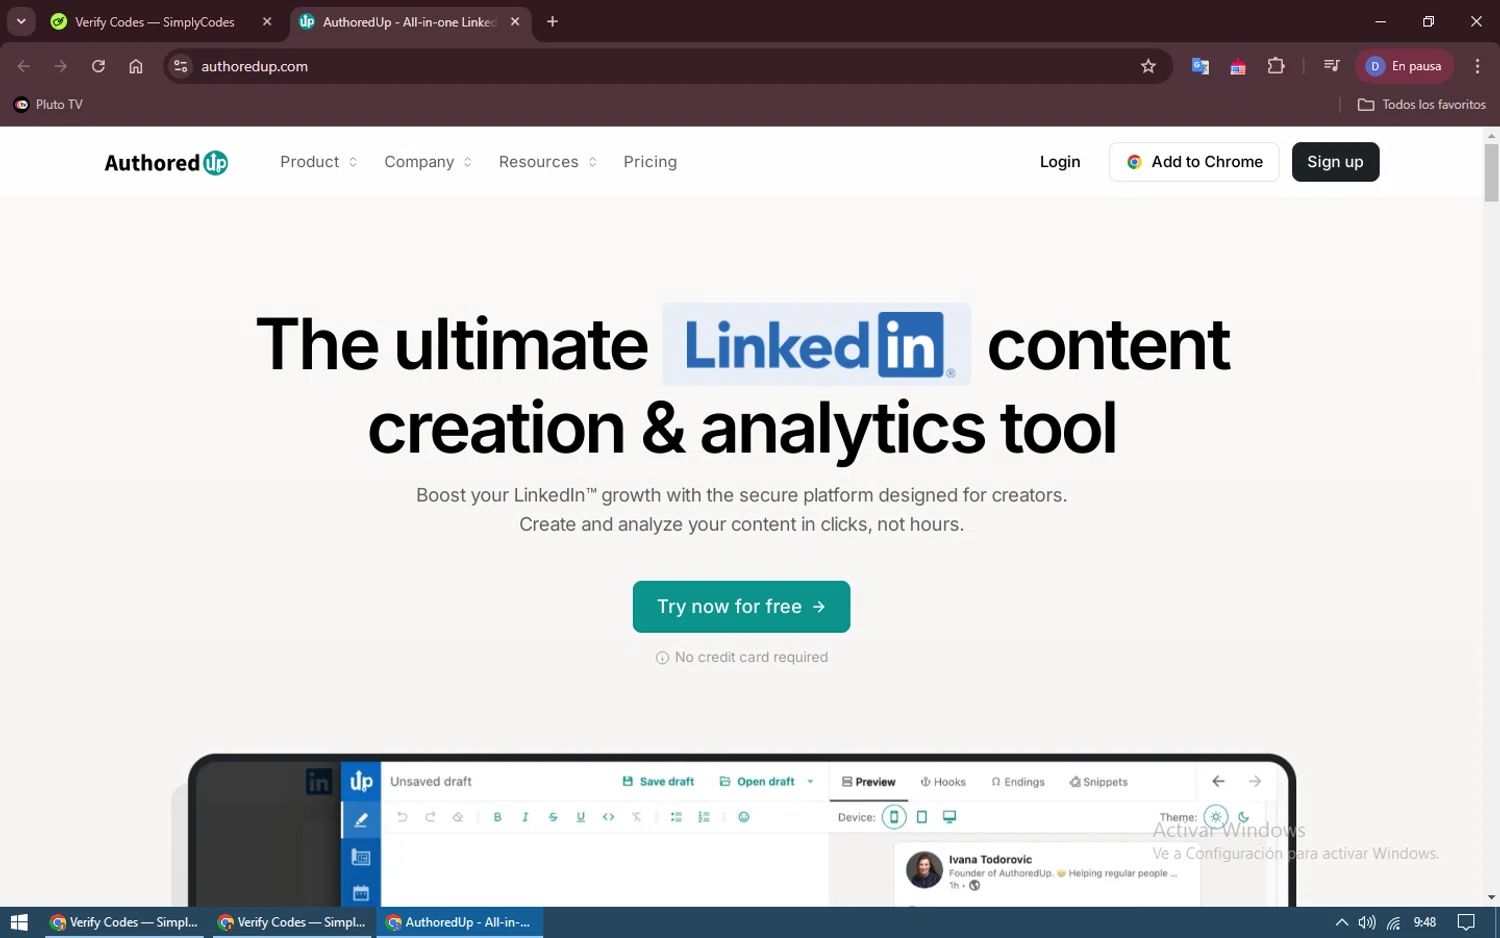Open the Windows Start menu
Image resolution: width=1500 pixels, height=938 pixels.
19,922
